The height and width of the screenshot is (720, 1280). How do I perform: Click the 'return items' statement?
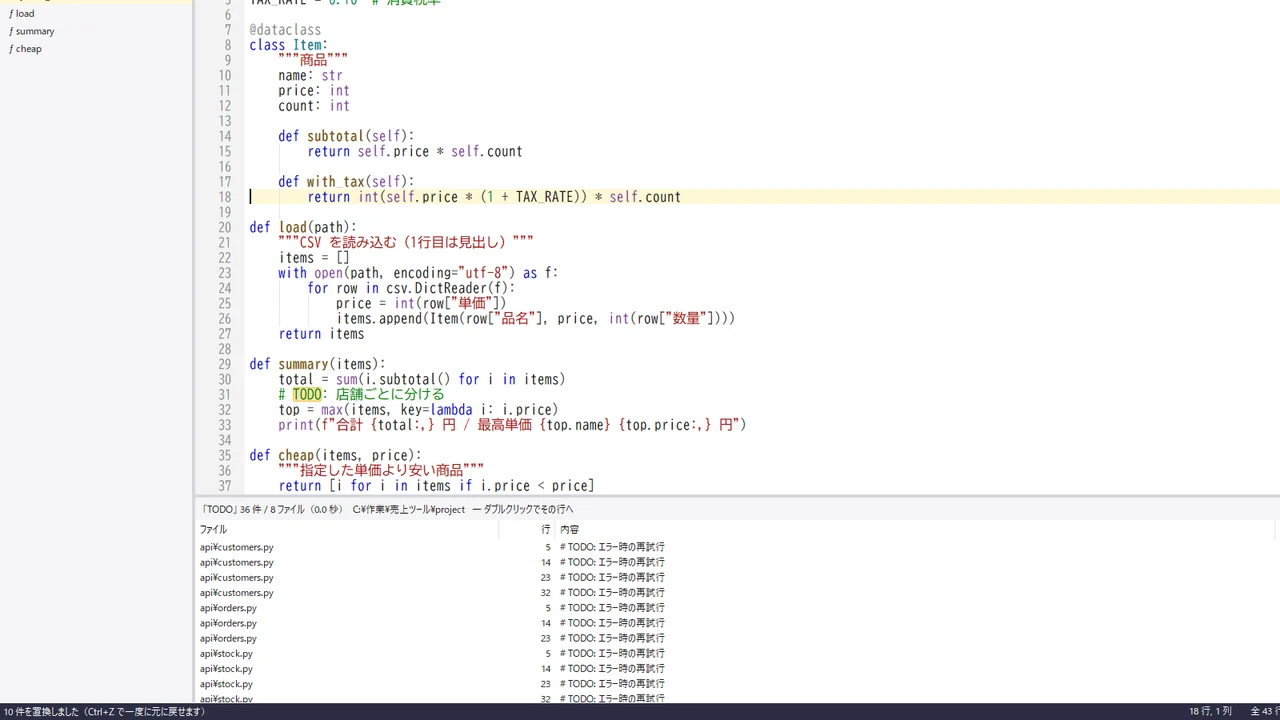(321, 334)
